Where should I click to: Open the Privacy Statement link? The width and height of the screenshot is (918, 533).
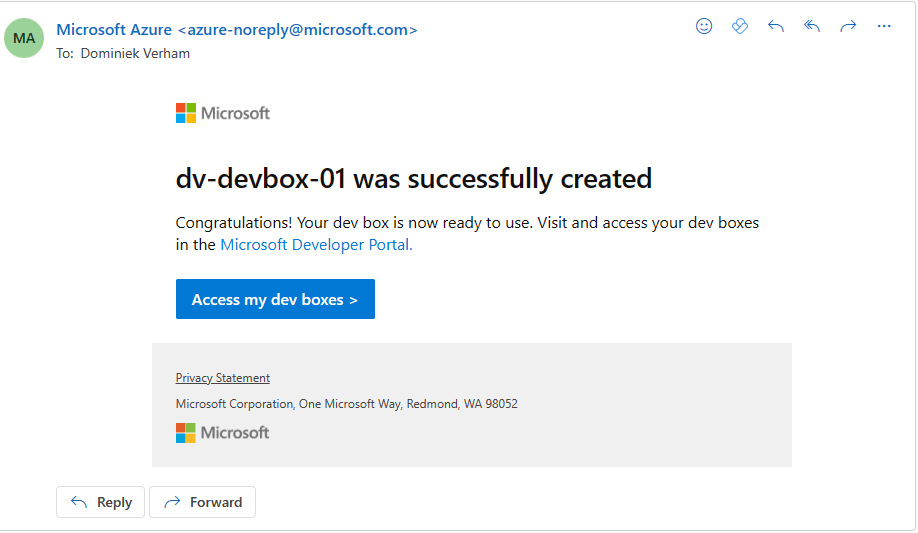click(x=223, y=378)
